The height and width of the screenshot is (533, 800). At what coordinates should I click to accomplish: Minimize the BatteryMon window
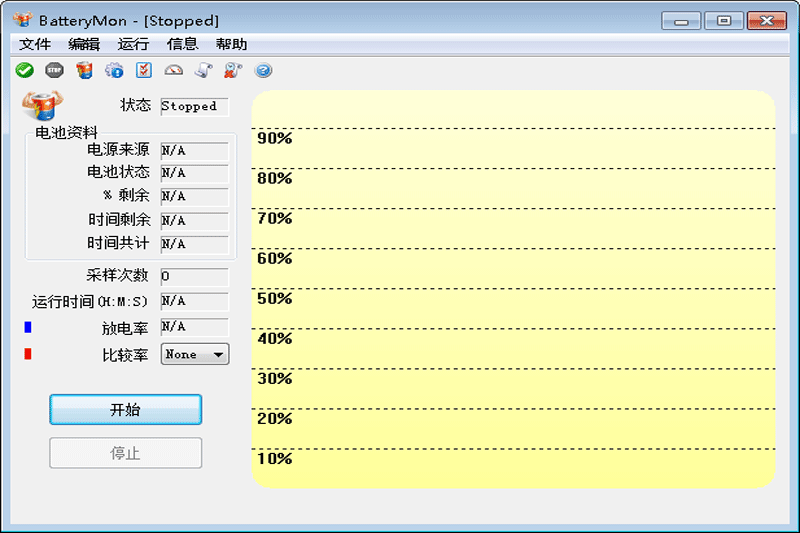[x=681, y=21]
